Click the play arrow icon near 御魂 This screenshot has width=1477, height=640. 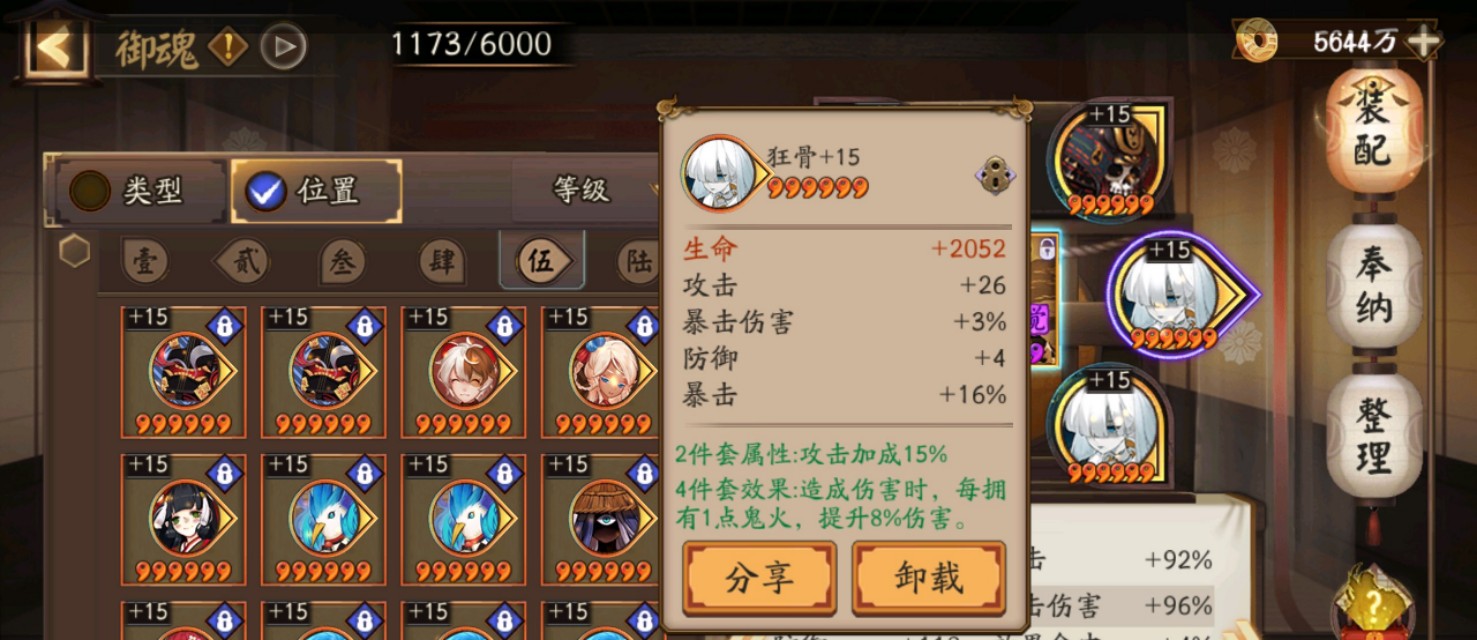coord(283,46)
